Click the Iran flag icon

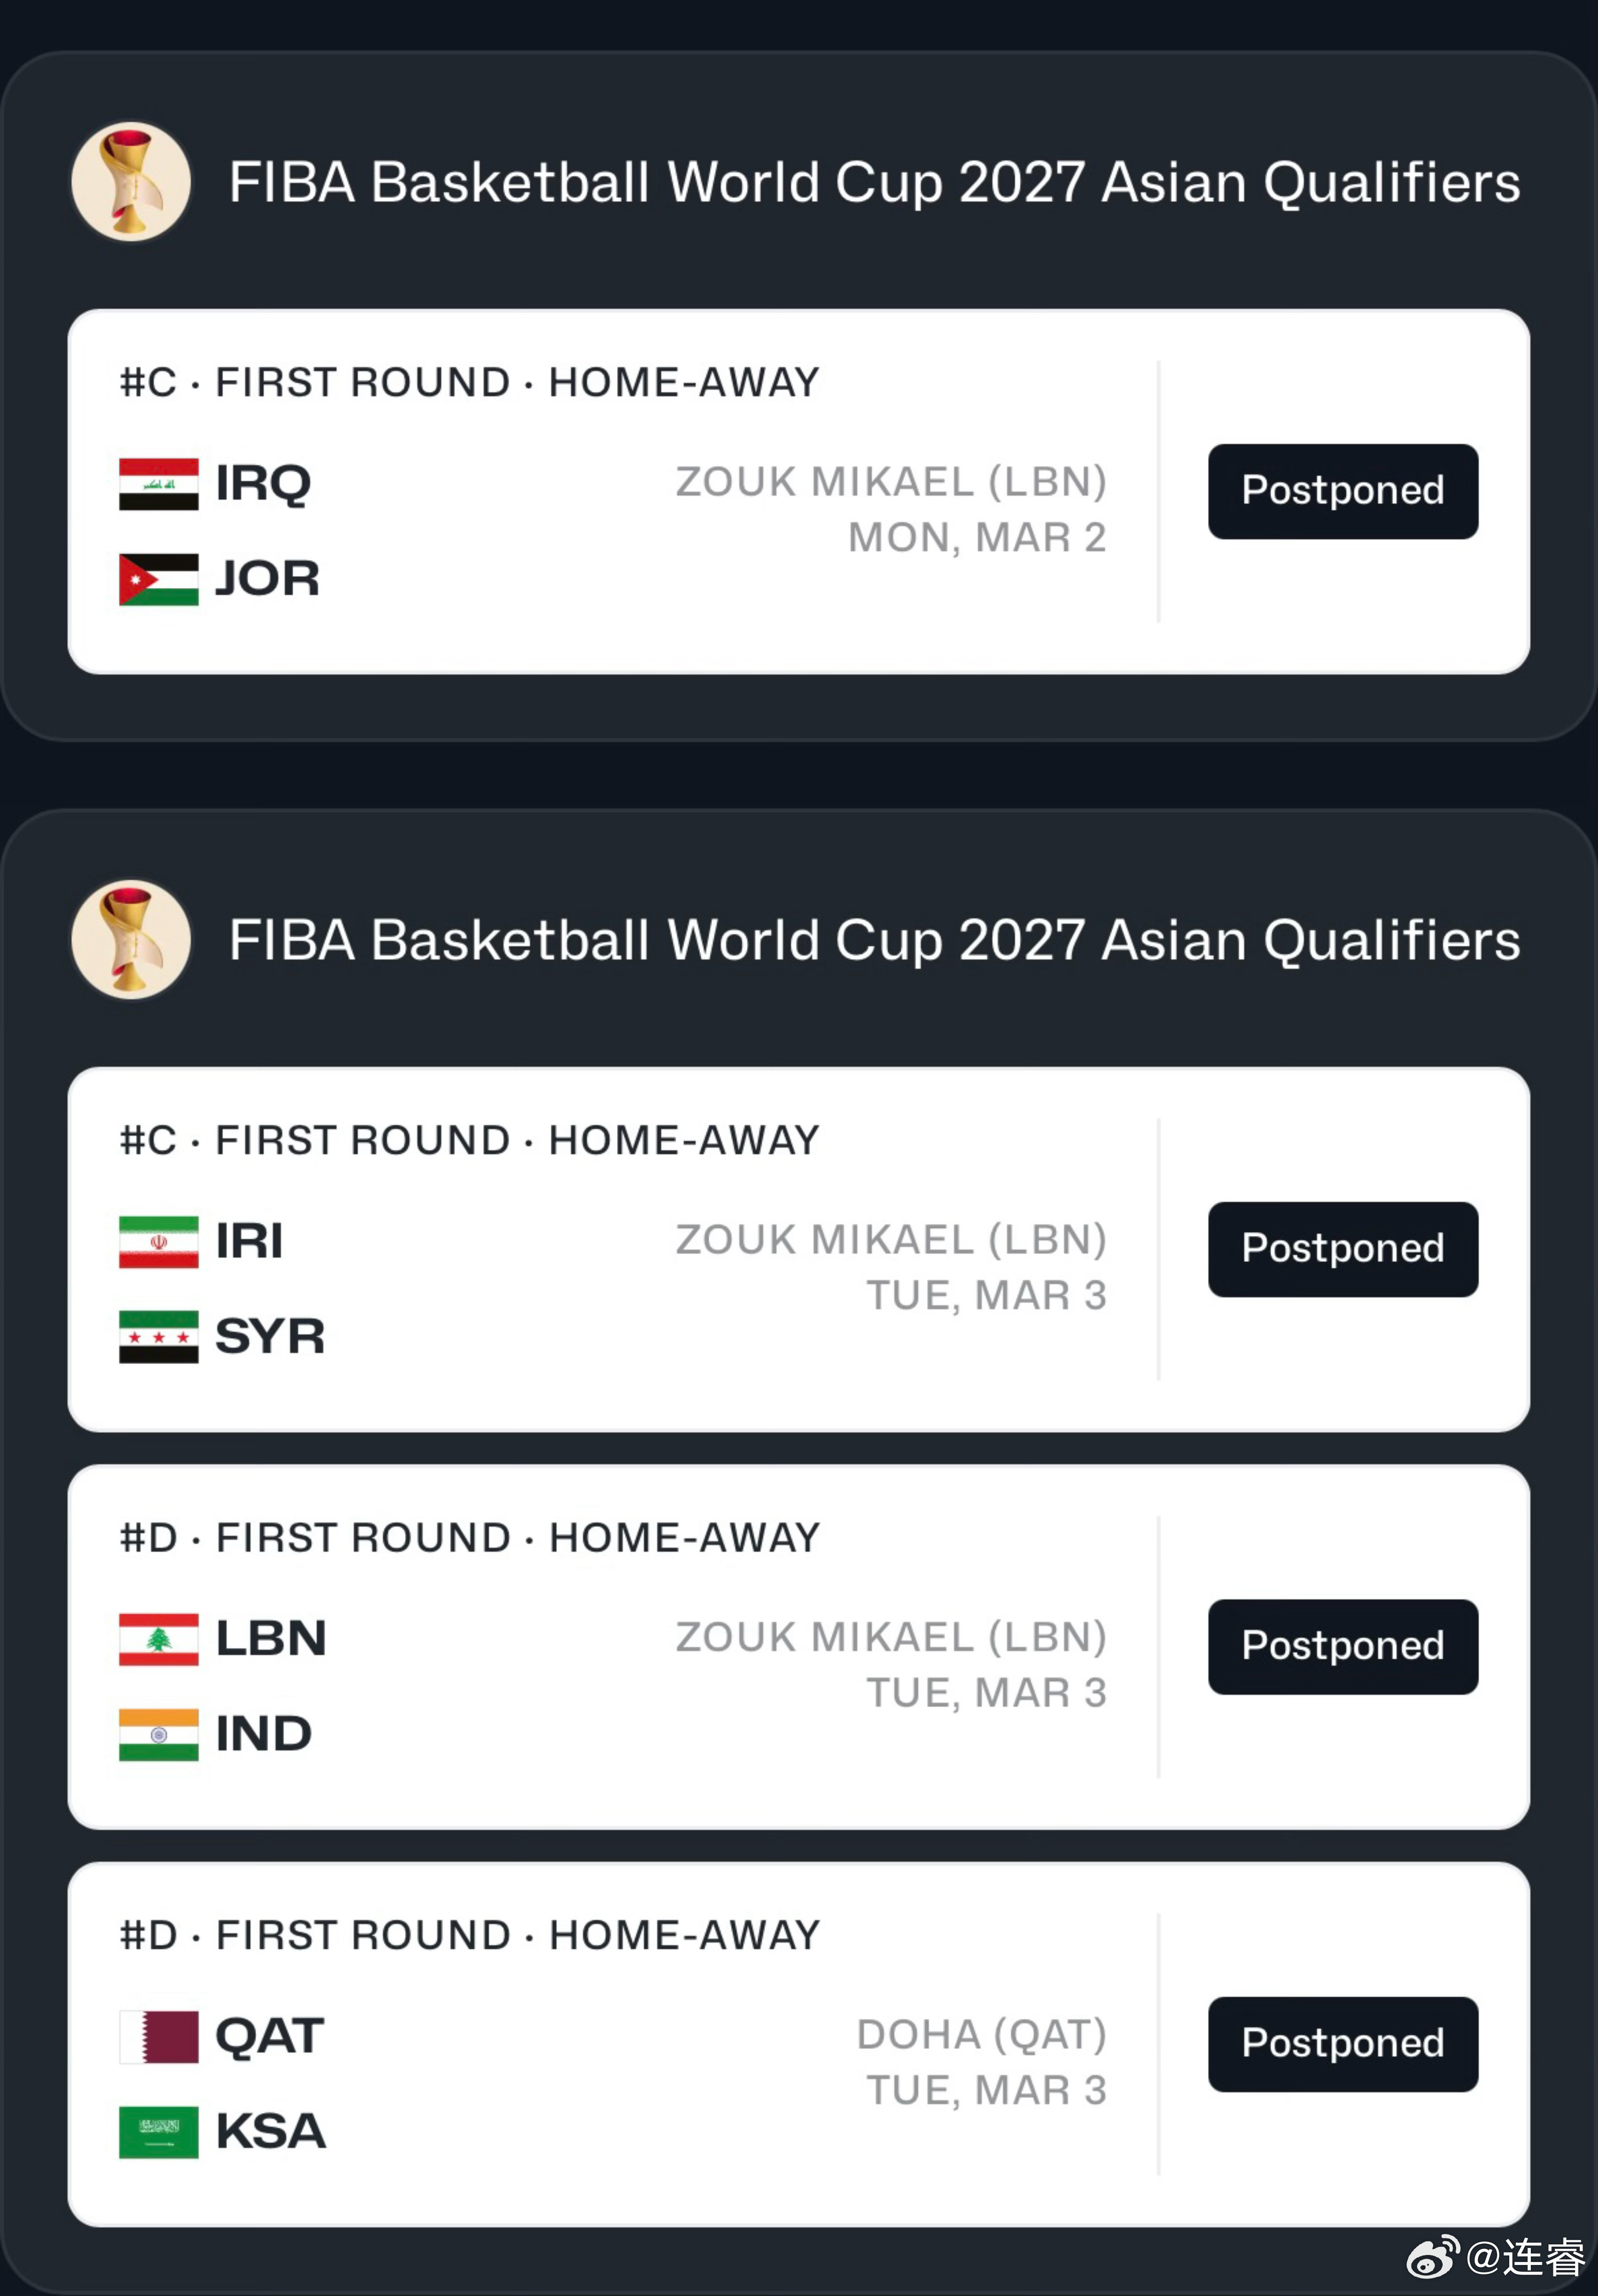(158, 1242)
